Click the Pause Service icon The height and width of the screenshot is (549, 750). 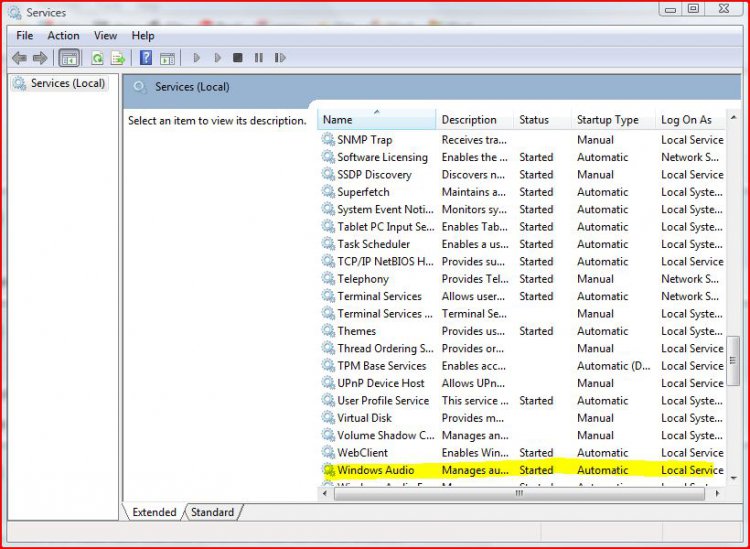pos(259,58)
